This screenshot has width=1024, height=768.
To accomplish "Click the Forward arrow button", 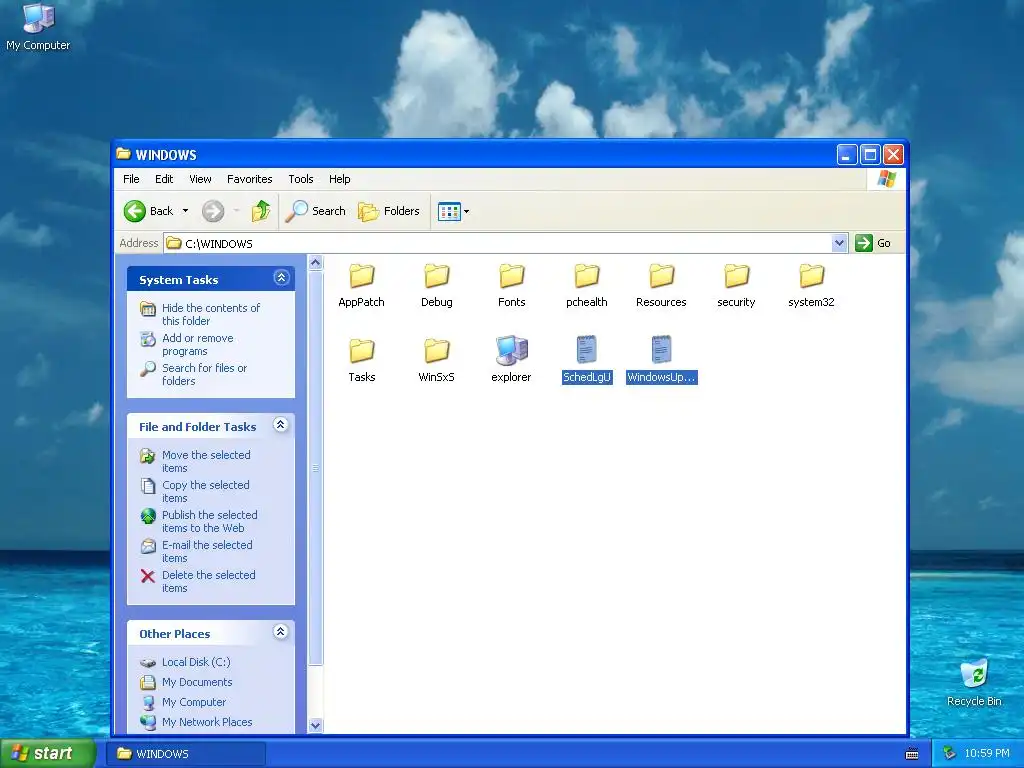I will point(213,211).
